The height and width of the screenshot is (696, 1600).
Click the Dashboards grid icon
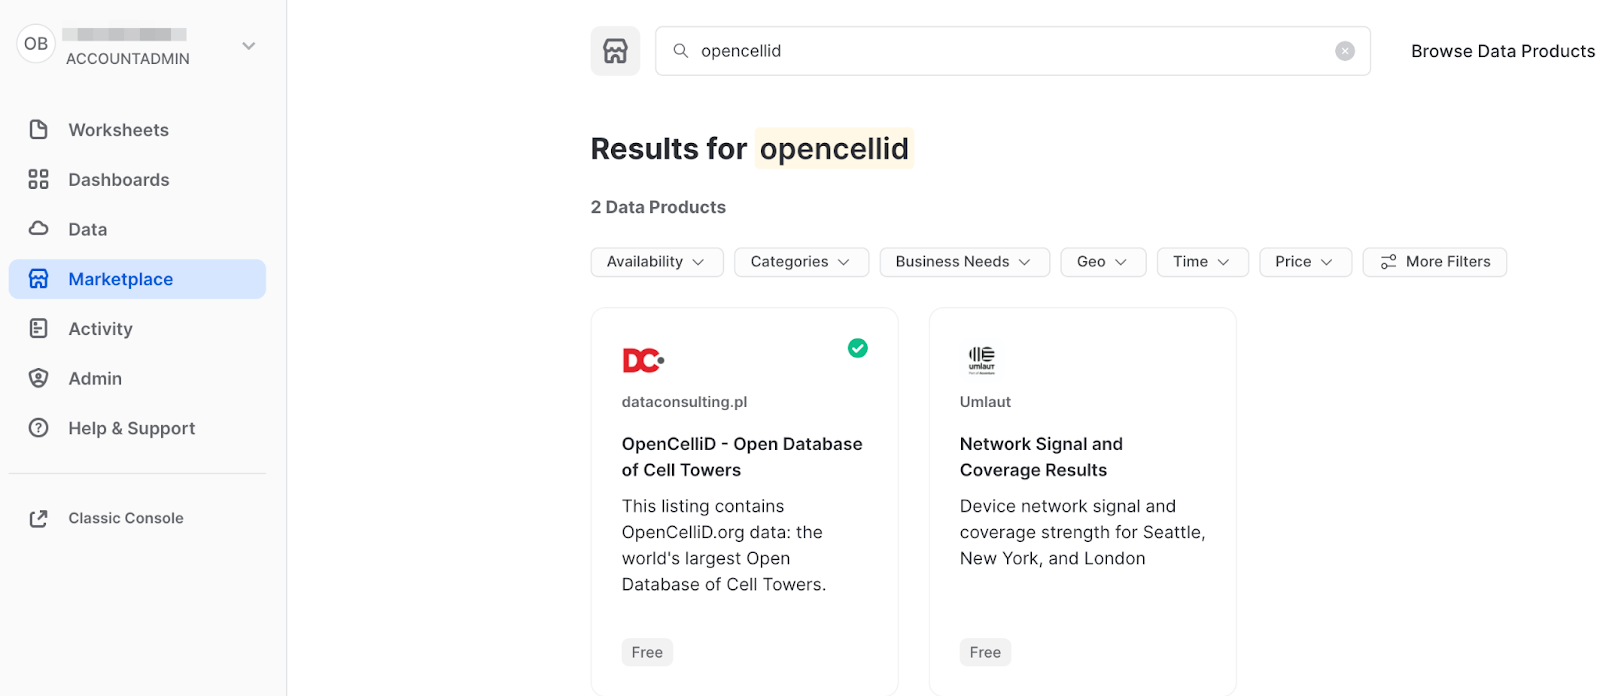click(39, 180)
